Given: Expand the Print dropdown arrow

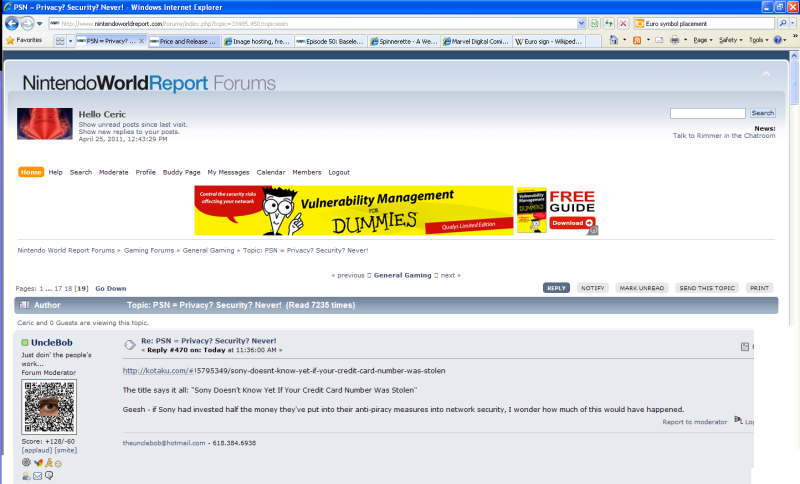Looking at the screenshot, I should pyautogui.click(x=685, y=40).
